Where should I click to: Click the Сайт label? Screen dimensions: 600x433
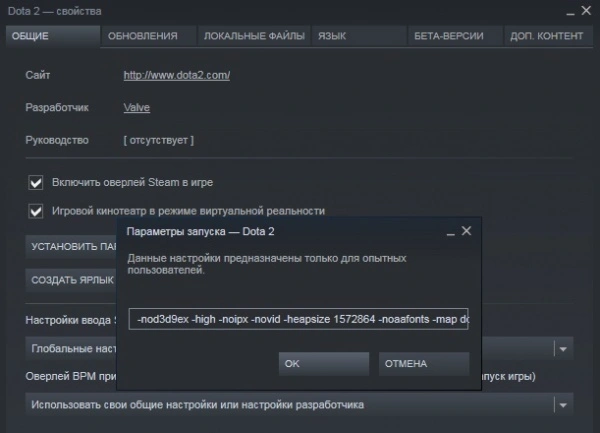(38, 75)
